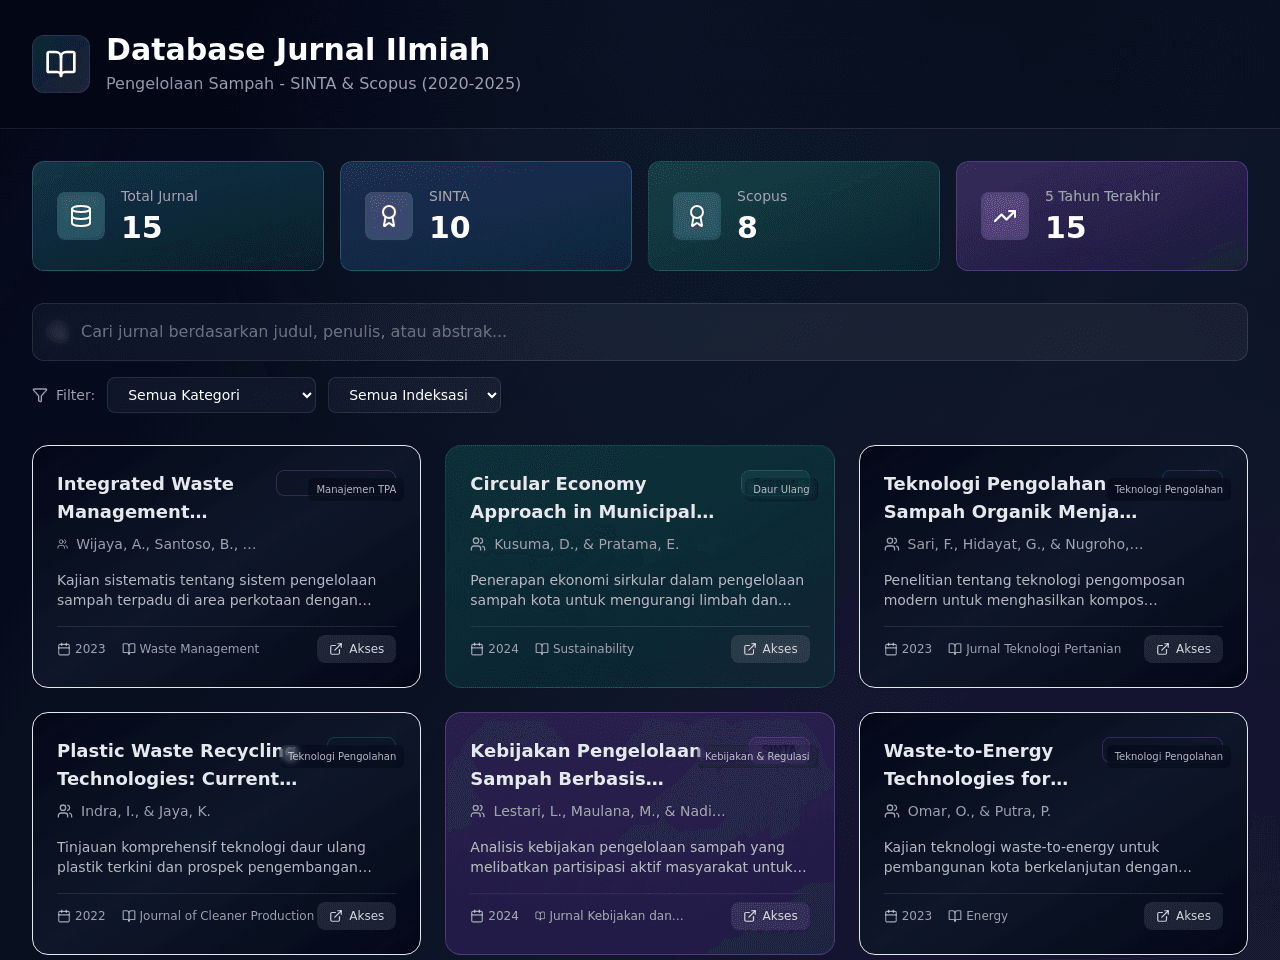Click the award ribbon icon in SINTA card
The image size is (1280, 960).
click(x=389, y=216)
